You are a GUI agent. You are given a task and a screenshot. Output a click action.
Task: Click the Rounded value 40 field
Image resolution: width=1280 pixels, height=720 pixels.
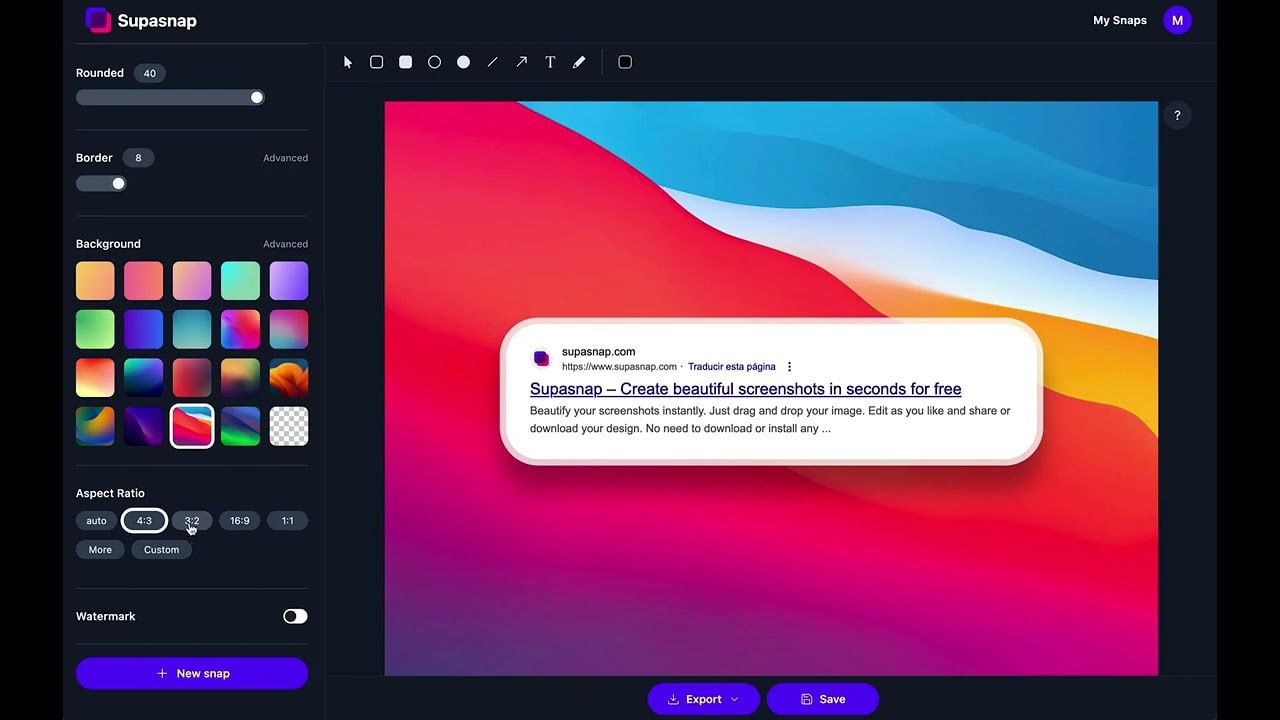tap(149, 73)
